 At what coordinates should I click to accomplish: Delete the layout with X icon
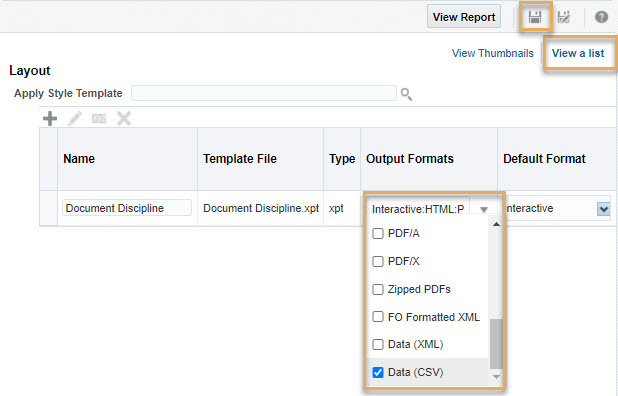(124, 118)
